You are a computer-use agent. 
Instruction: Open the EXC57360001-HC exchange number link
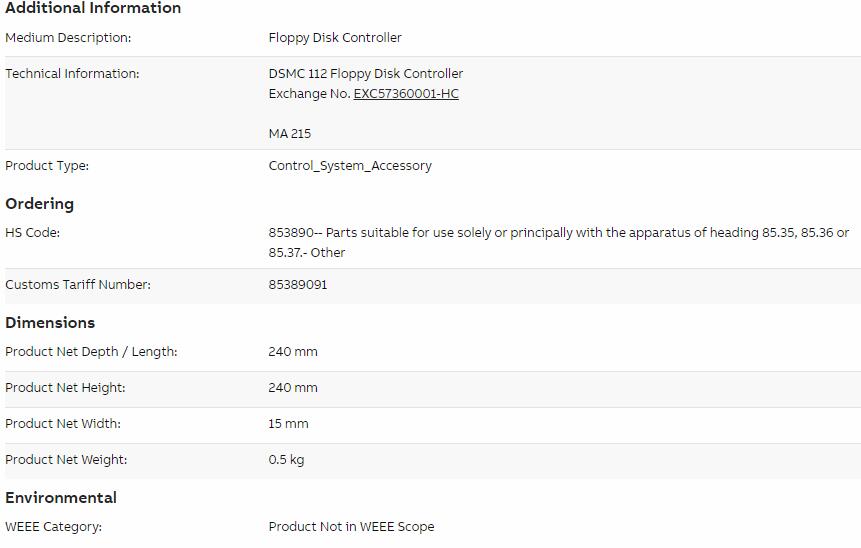coord(406,94)
